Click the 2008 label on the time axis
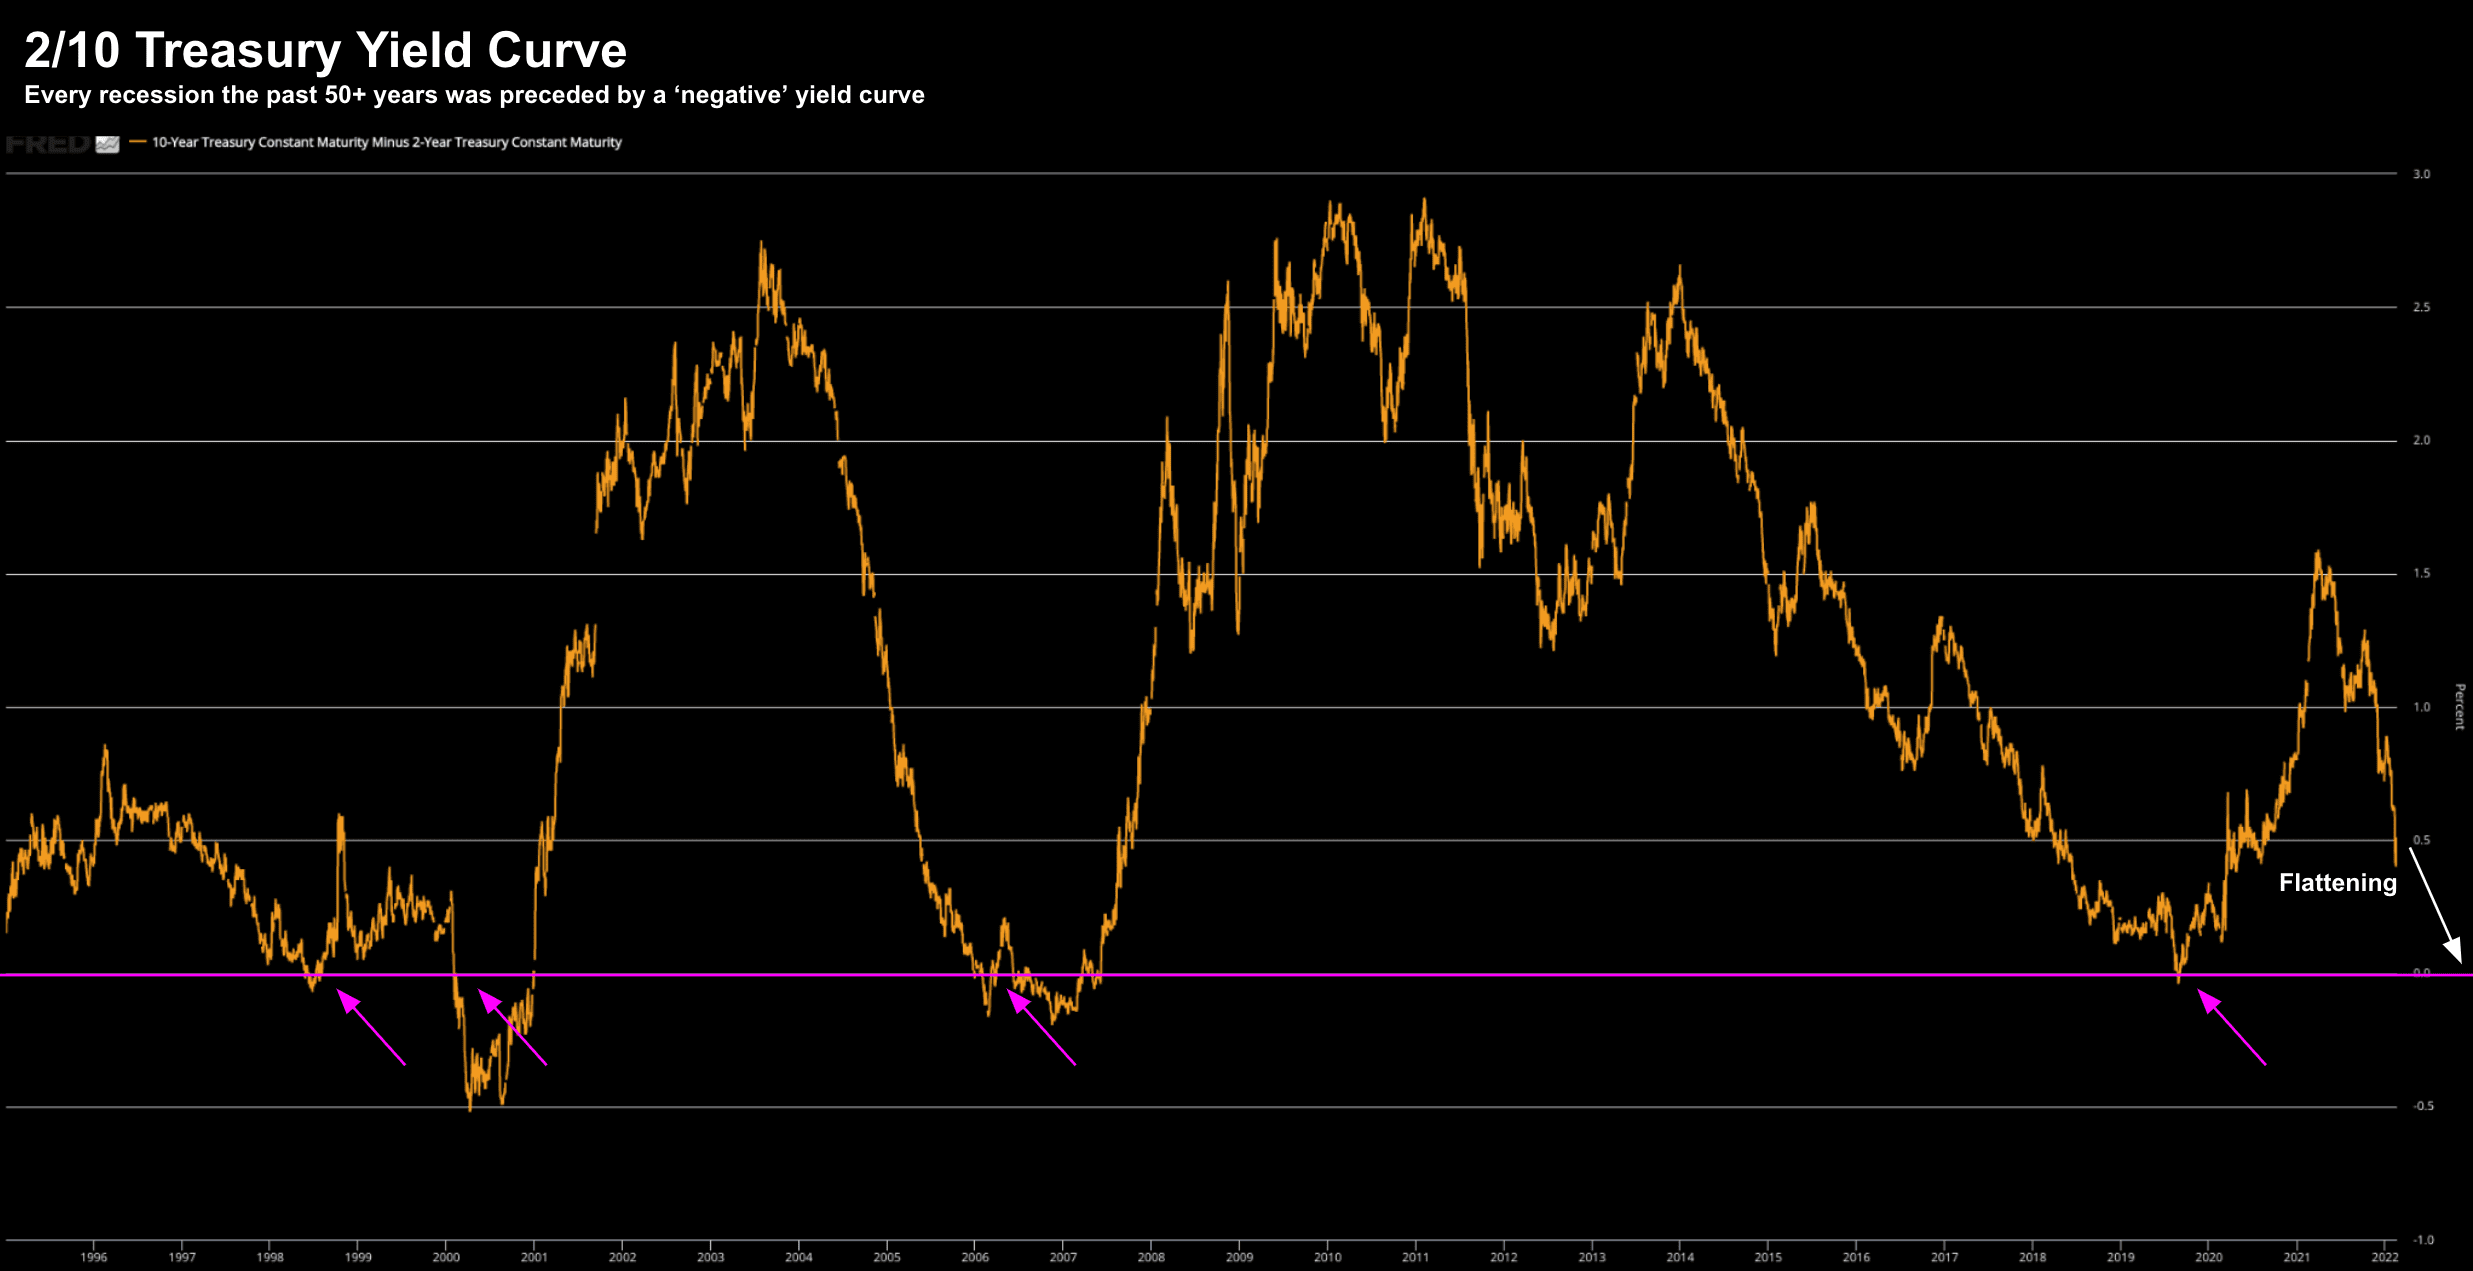 click(x=1151, y=1257)
